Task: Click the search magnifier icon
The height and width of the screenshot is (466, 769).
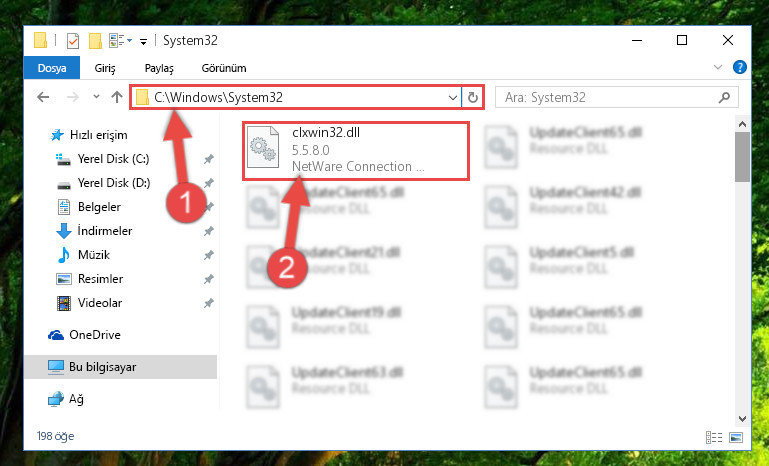Action: 724,97
